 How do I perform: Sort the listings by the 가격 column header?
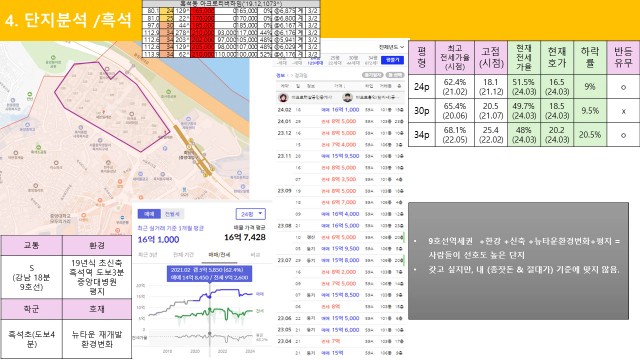[x=339, y=86]
